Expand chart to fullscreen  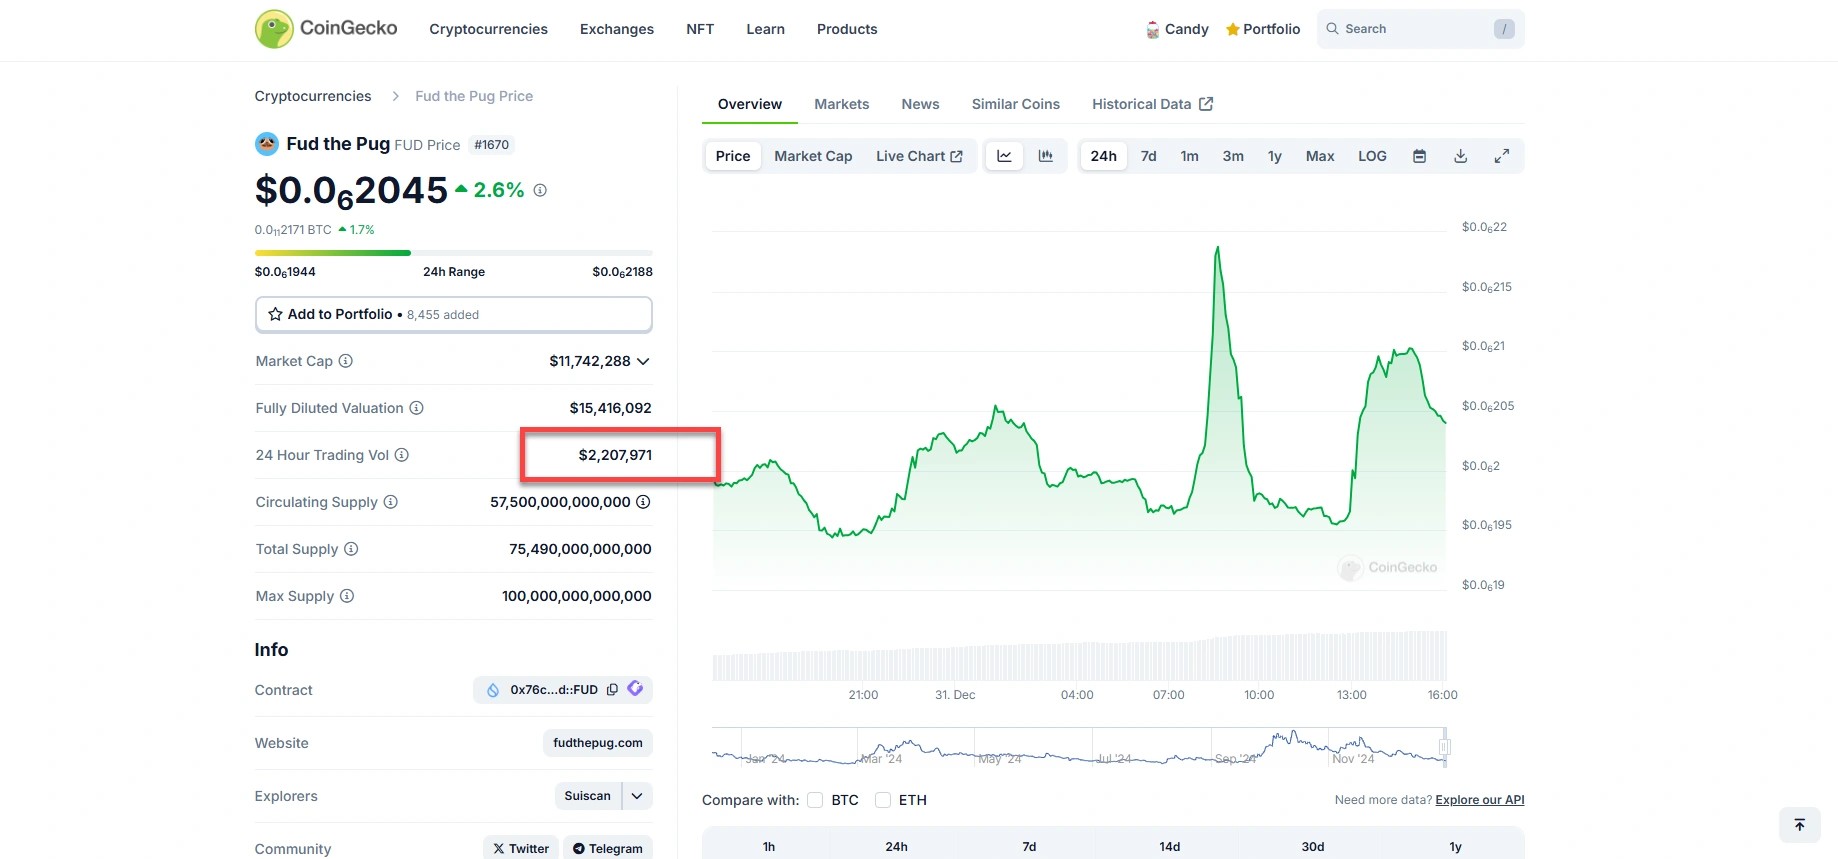[x=1501, y=156]
